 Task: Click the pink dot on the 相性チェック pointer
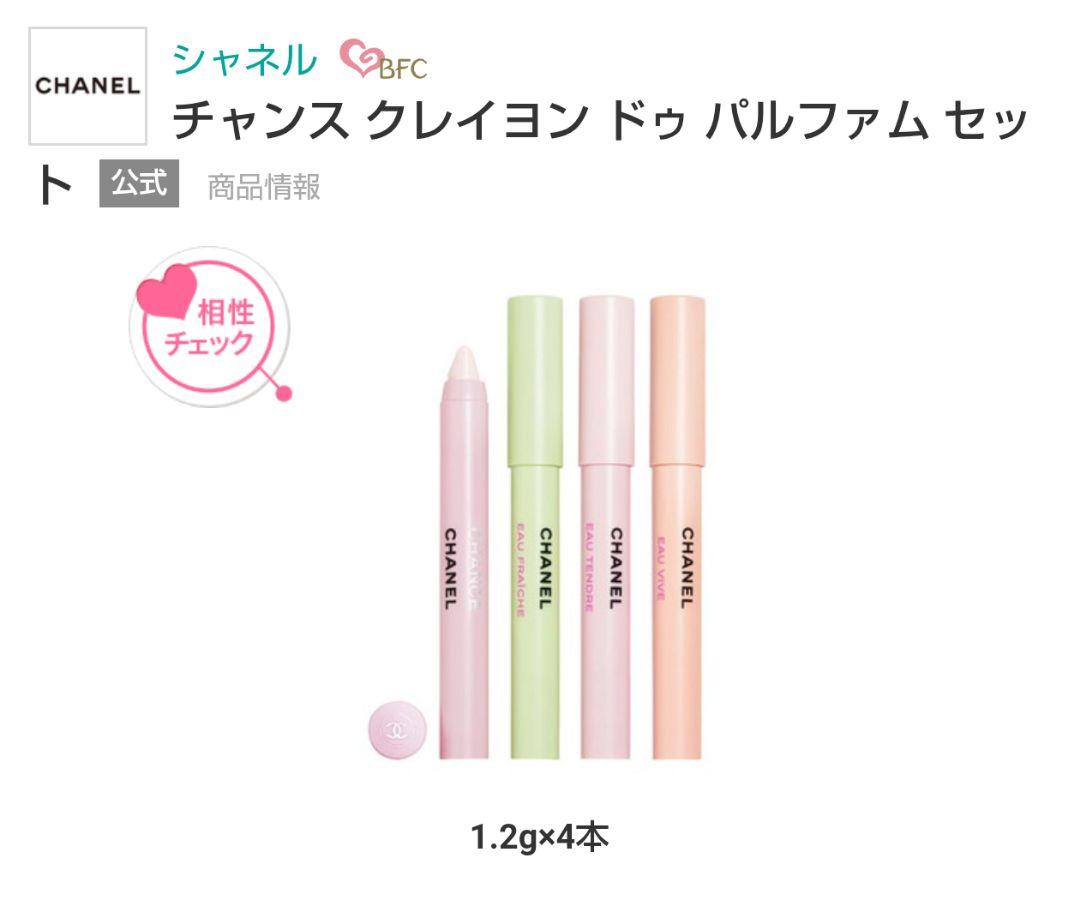pyautogui.click(x=283, y=394)
